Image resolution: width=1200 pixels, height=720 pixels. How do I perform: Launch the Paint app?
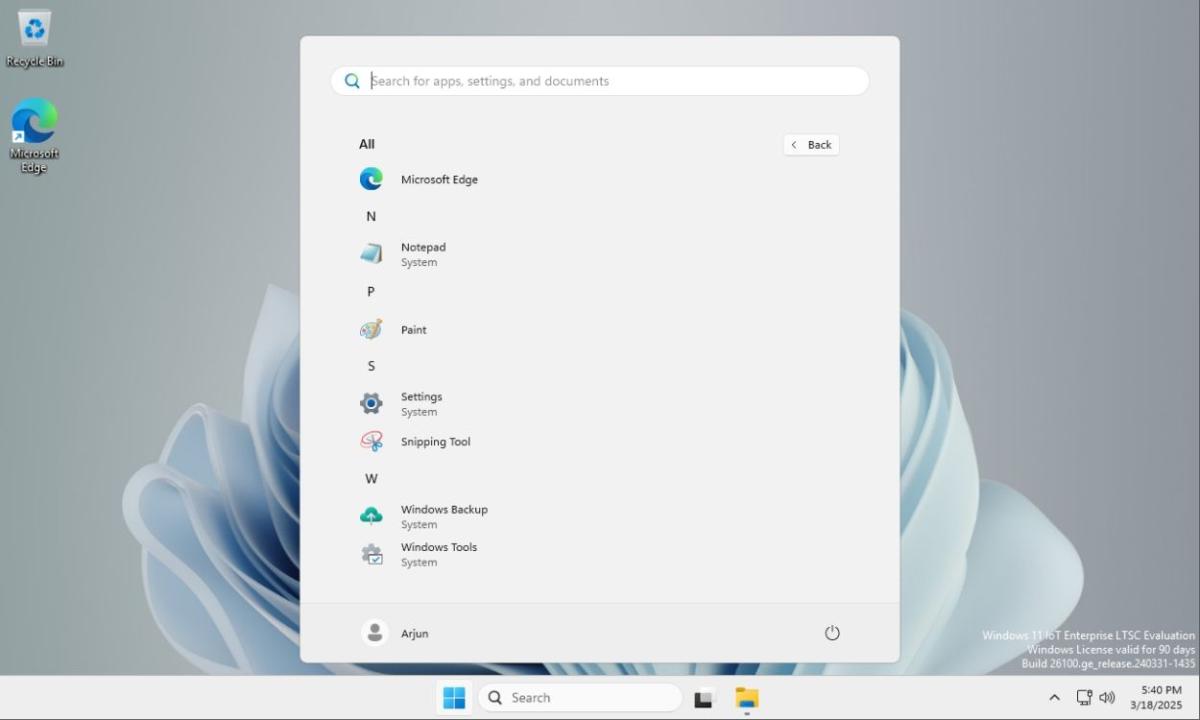[x=412, y=329]
